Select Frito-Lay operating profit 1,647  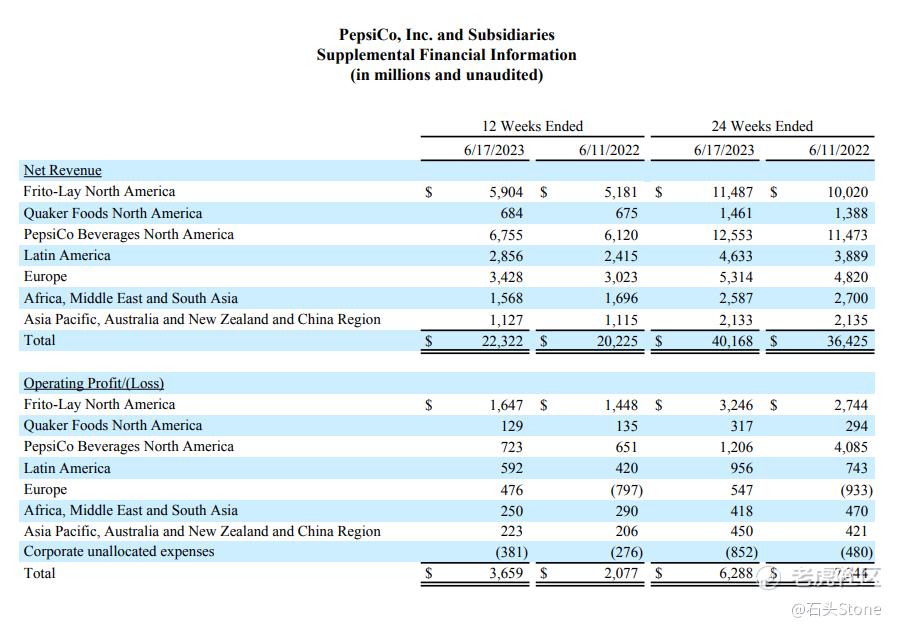[506, 406]
